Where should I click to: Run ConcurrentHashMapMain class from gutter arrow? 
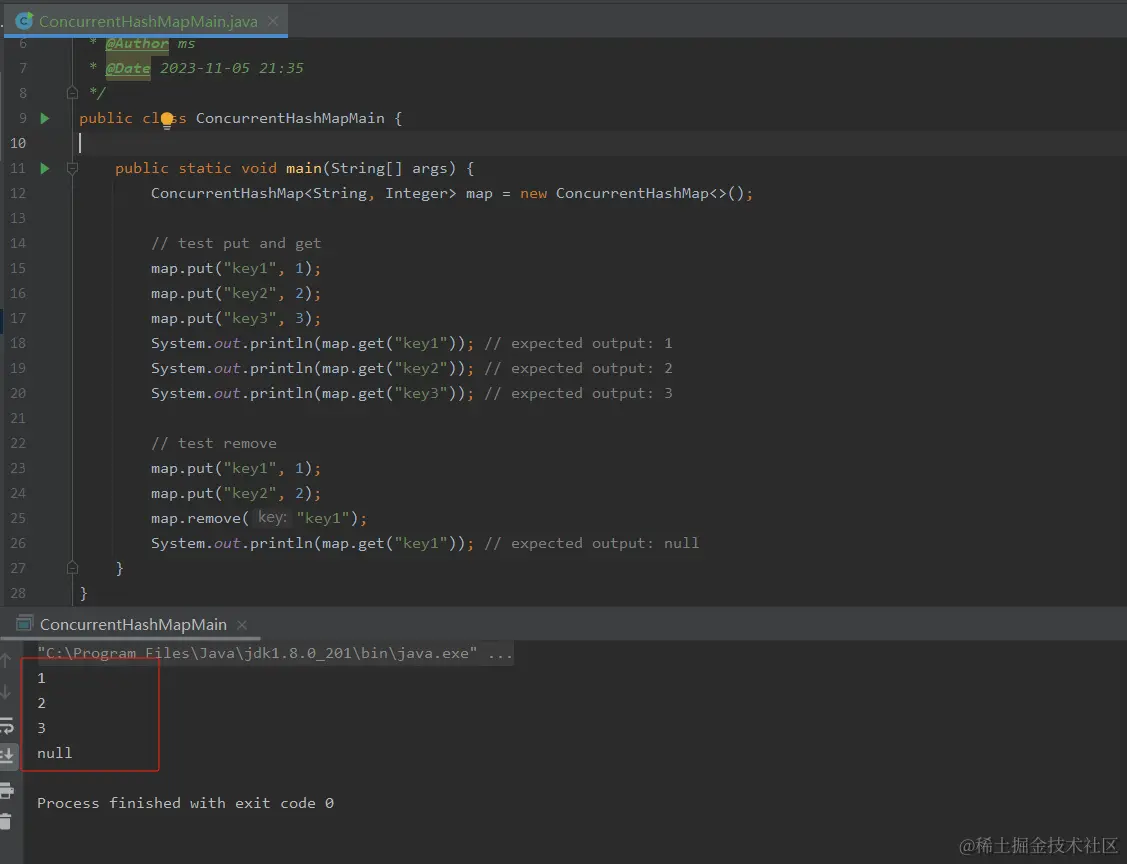tap(45, 118)
